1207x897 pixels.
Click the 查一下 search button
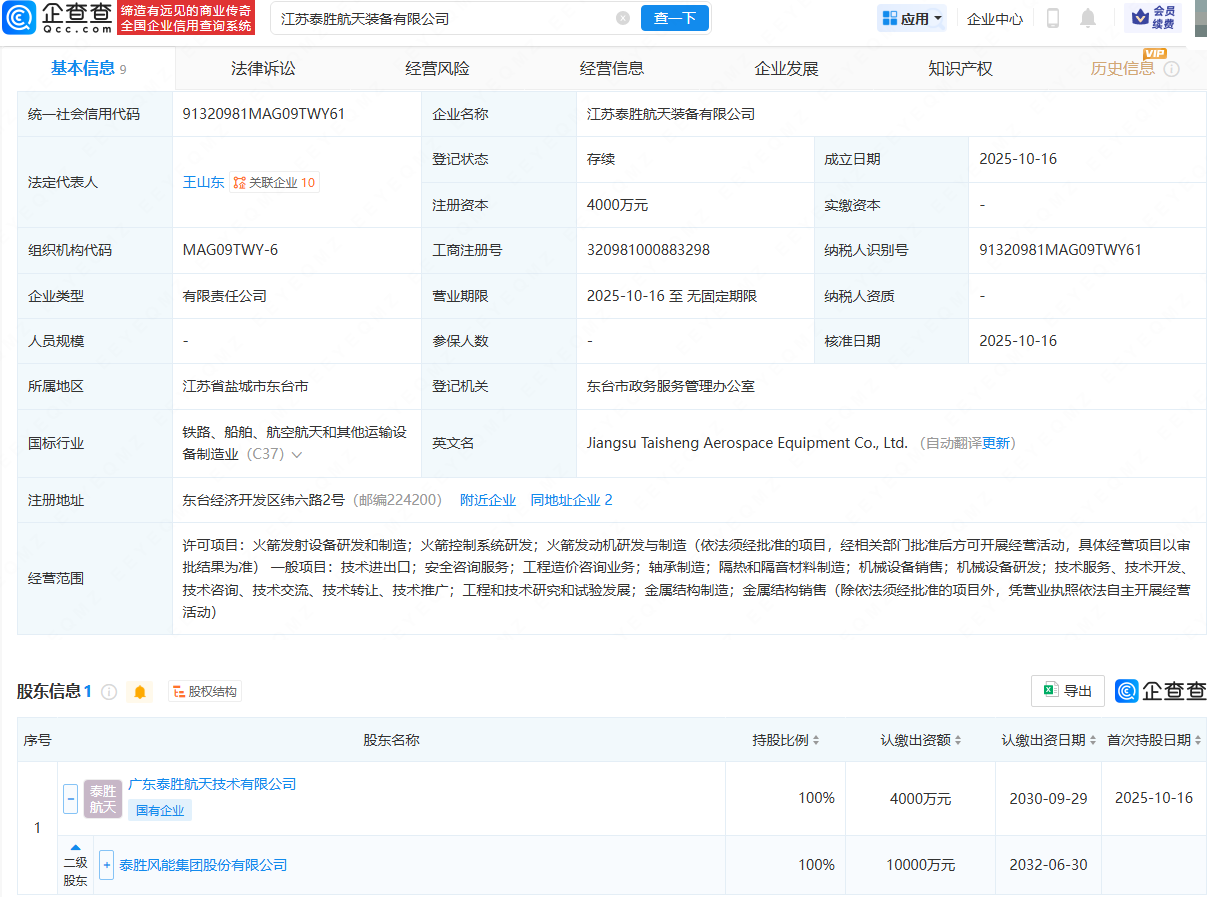(x=675, y=18)
